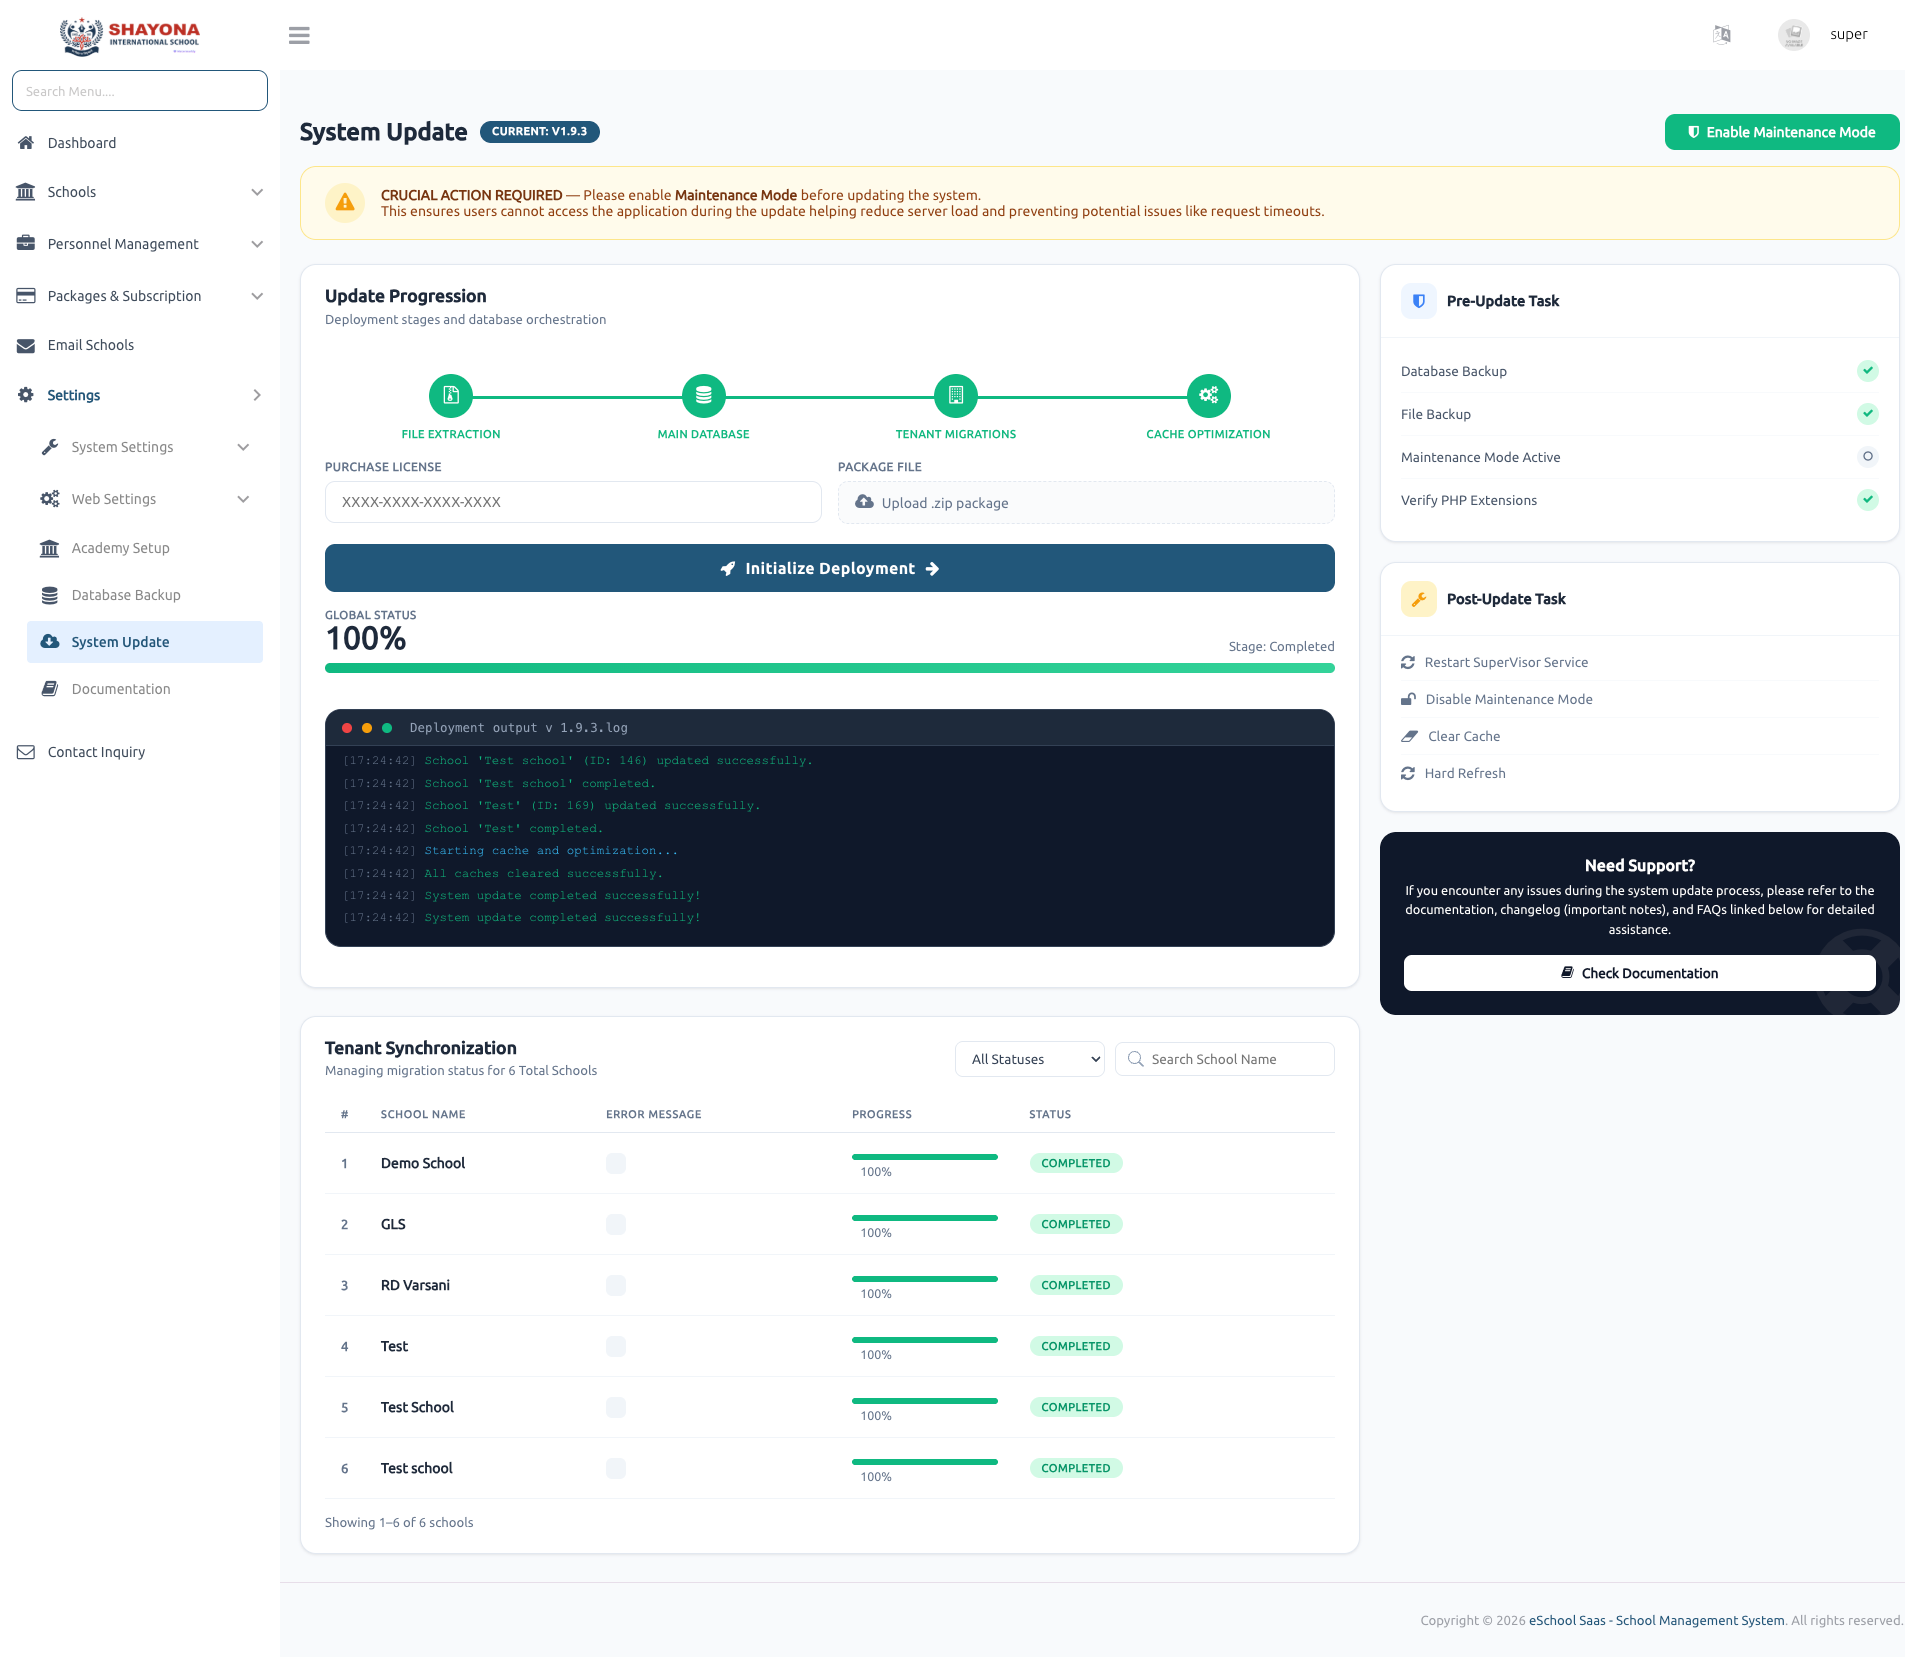Screen dimensions: 1905x1657
Task: Click the yellow warning triangle icon
Action: pos(345,202)
